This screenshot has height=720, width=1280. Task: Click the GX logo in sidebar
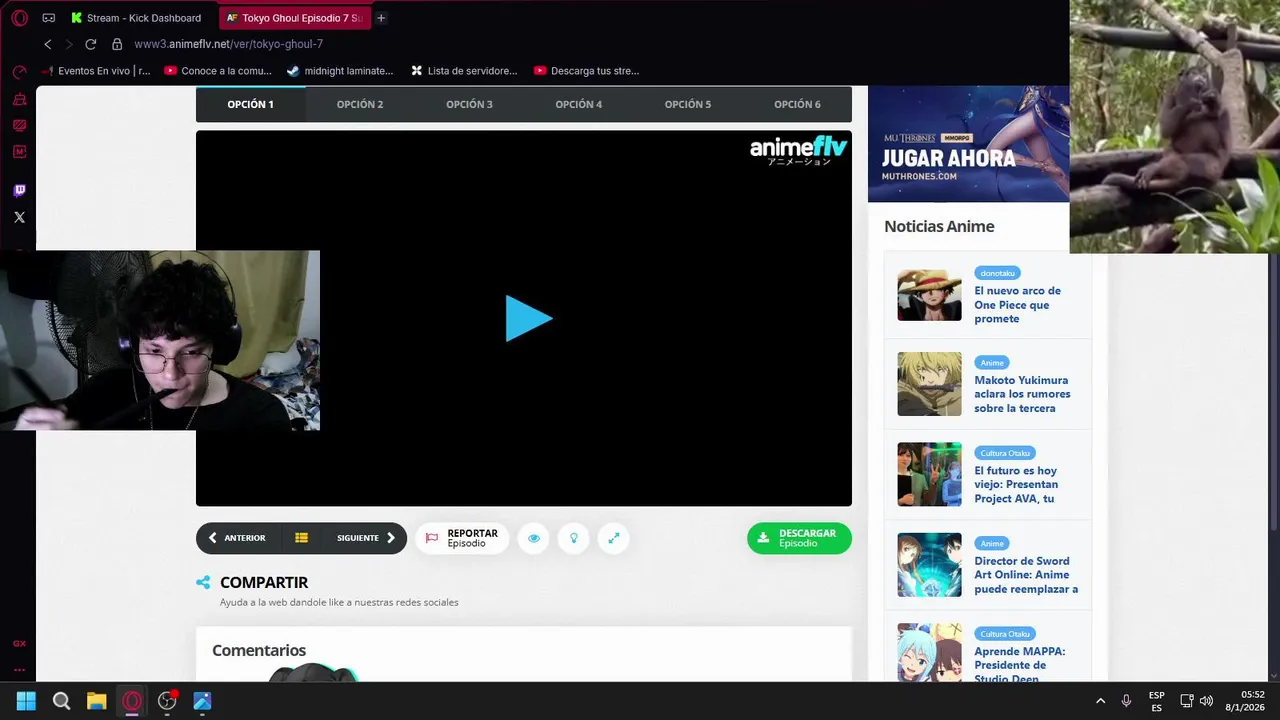tap(19, 643)
